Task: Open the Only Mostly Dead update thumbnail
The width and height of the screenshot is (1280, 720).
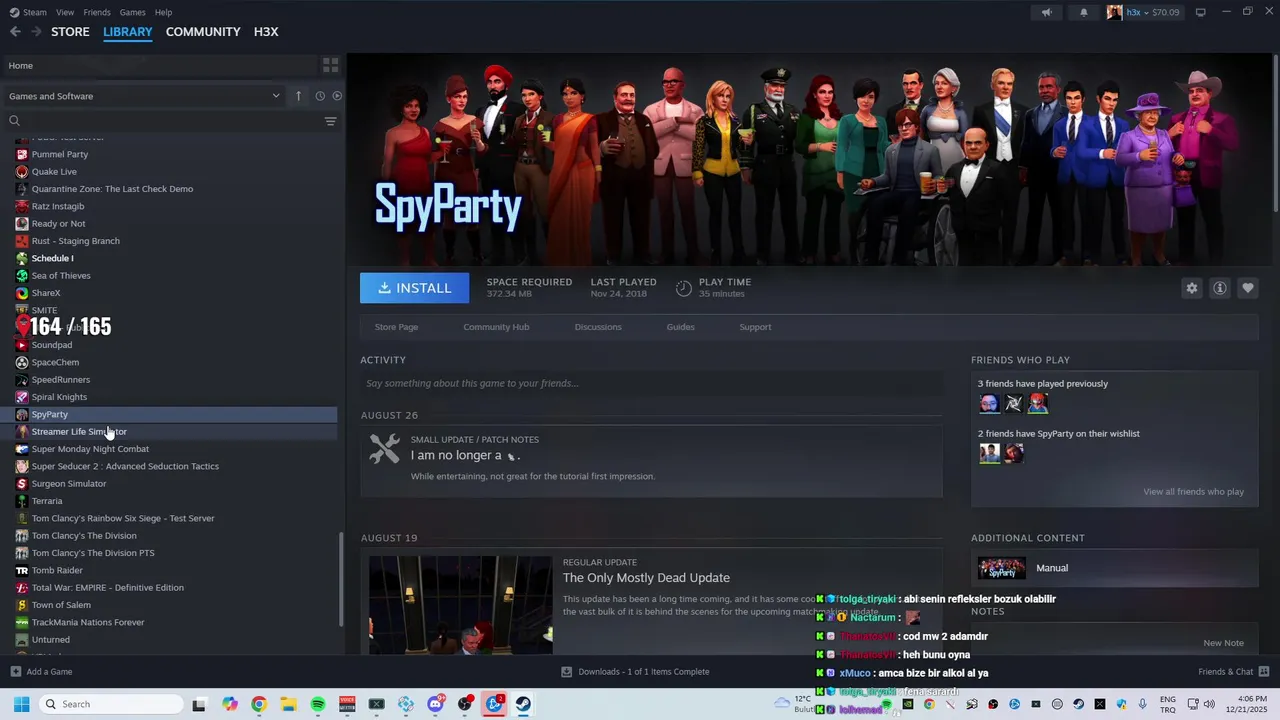Action: click(x=460, y=604)
